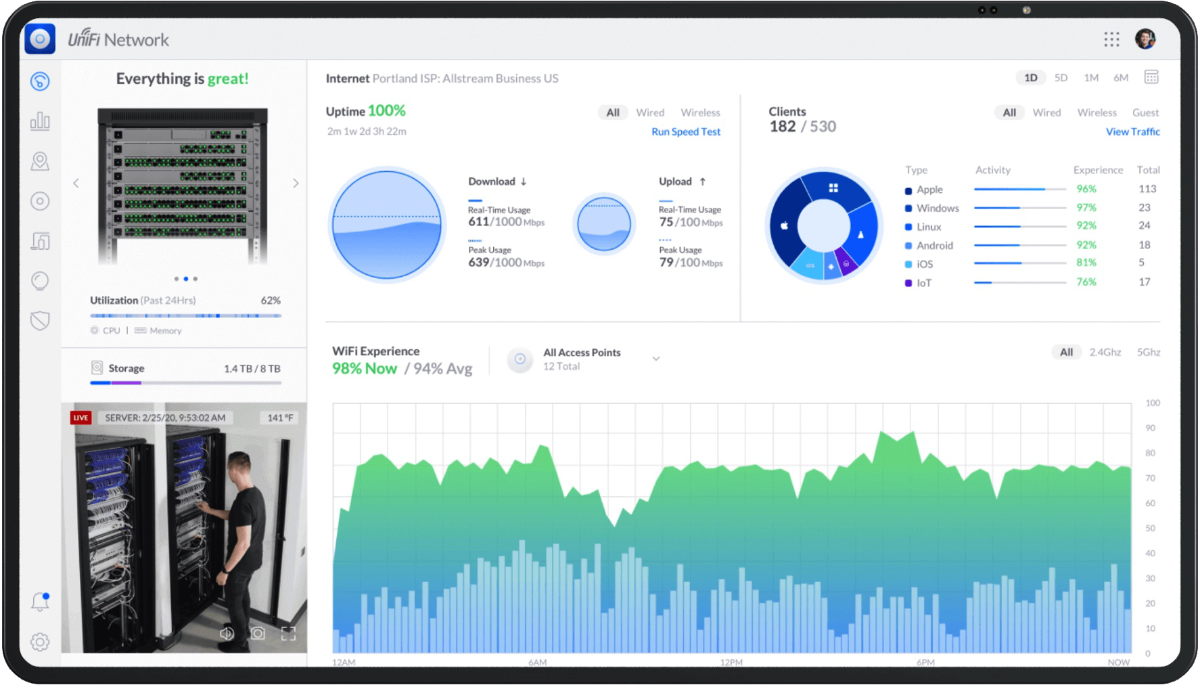Switch time range to 1M
1200x685 pixels.
1091,78
